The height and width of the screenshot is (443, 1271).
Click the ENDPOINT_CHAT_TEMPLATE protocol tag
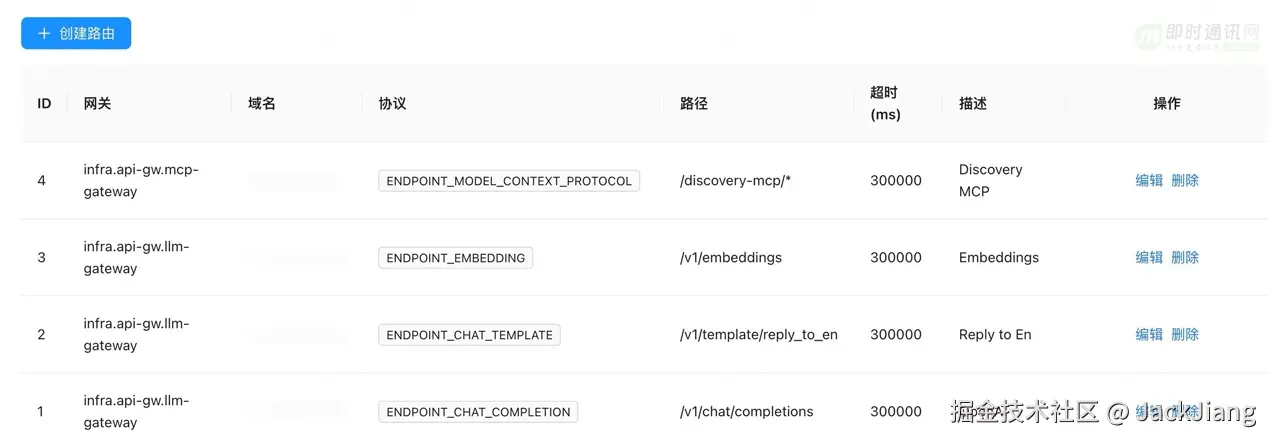click(469, 335)
